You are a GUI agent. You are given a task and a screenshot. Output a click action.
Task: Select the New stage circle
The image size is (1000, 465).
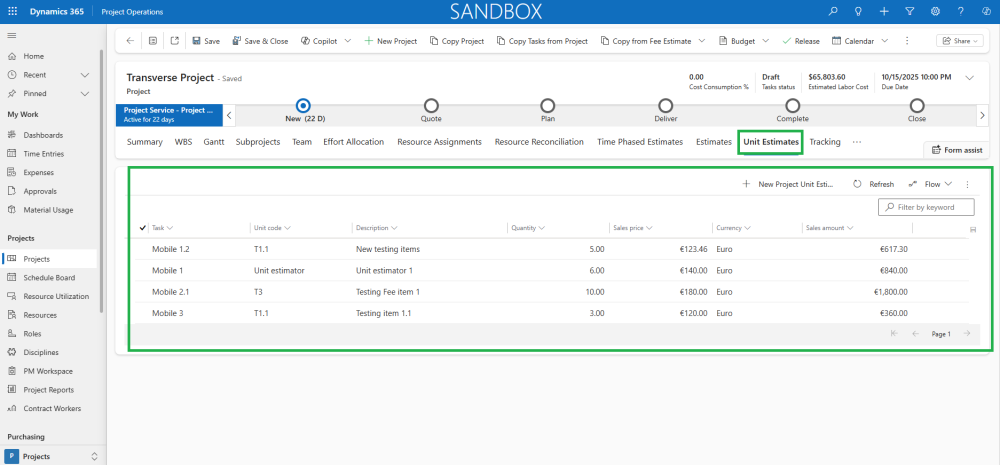[x=304, y=105]
